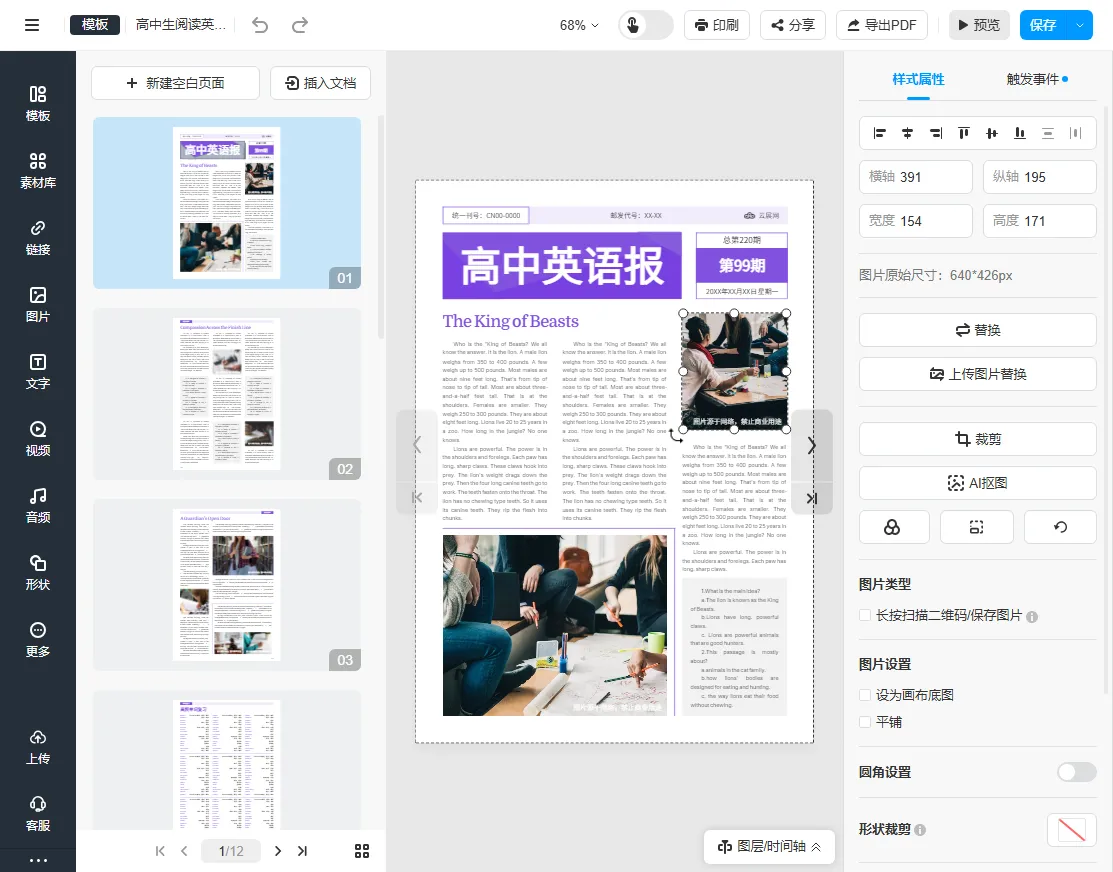Screen dimensions: 1113x872
Task: Open 形状裁剪 shape swatch
Action: click(x=1072, y=829)
